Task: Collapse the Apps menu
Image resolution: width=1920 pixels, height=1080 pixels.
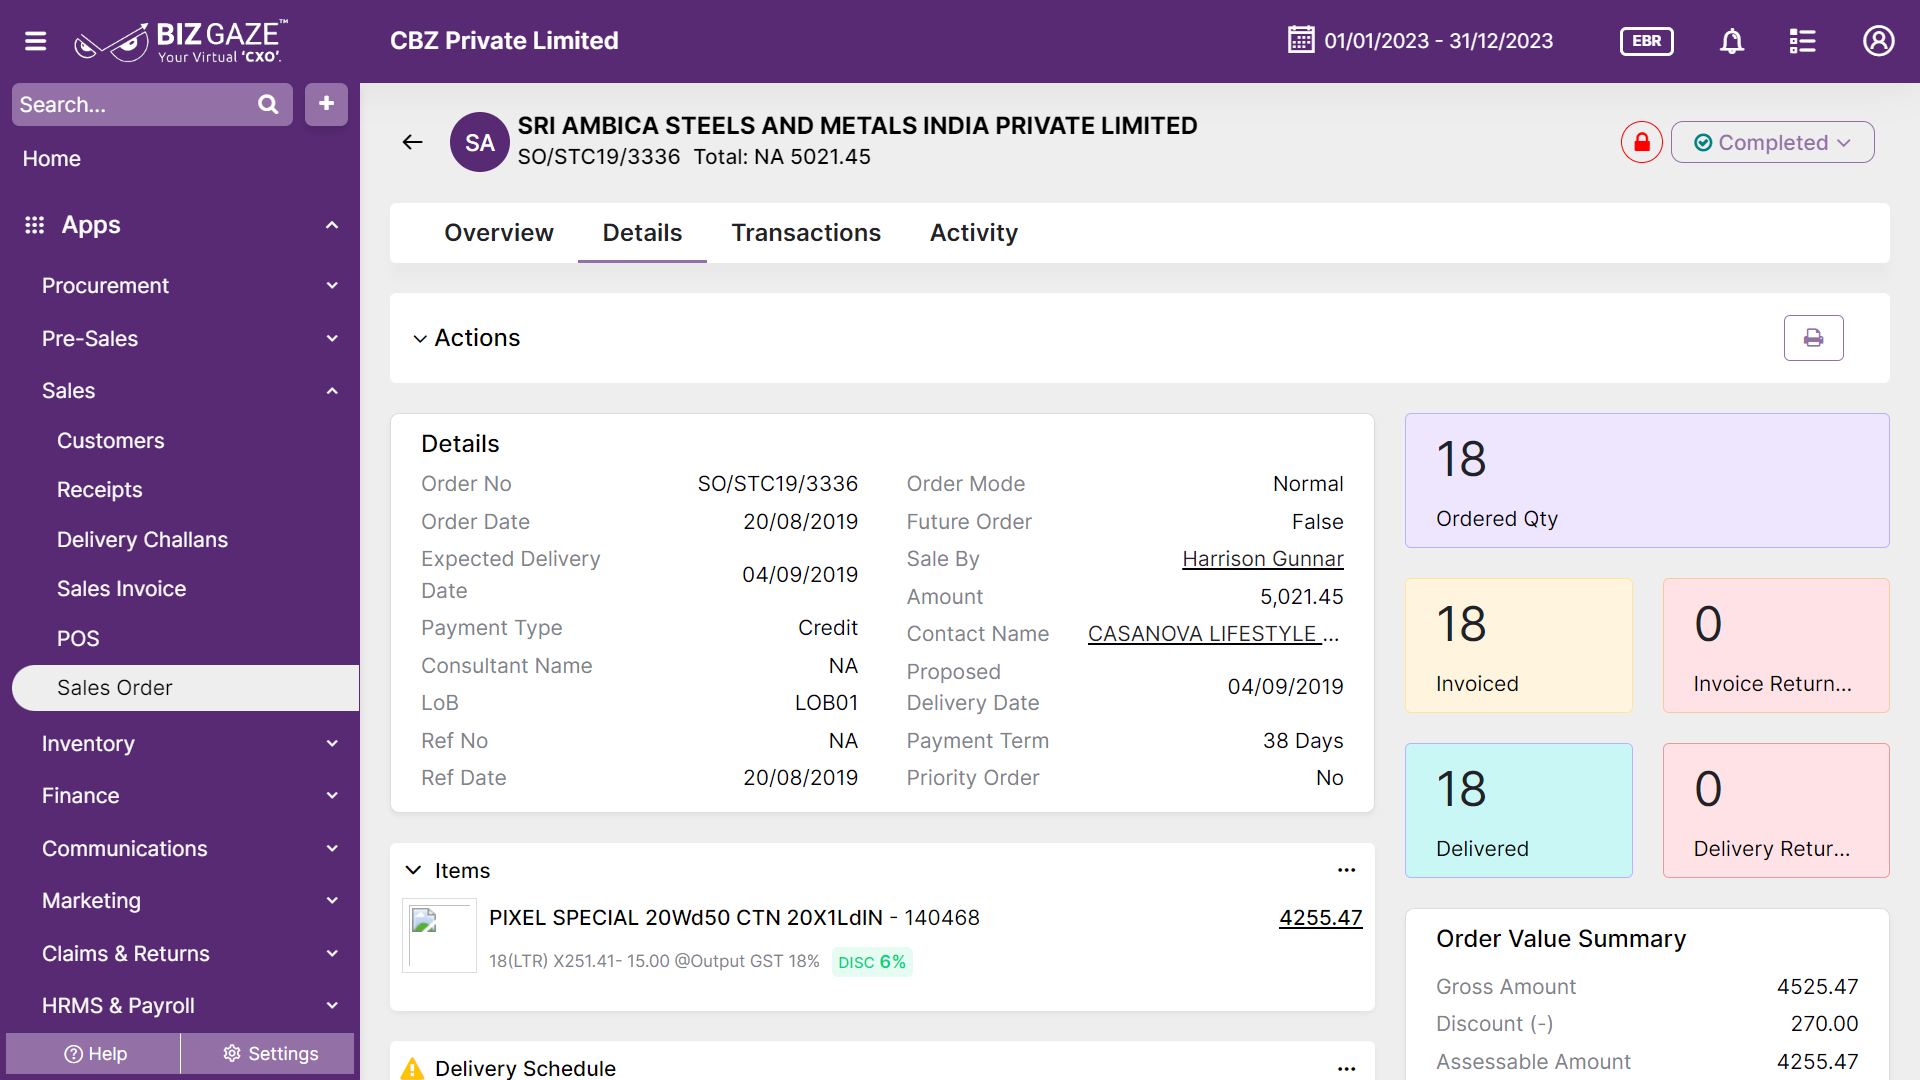Action: (x=332, y=225)
